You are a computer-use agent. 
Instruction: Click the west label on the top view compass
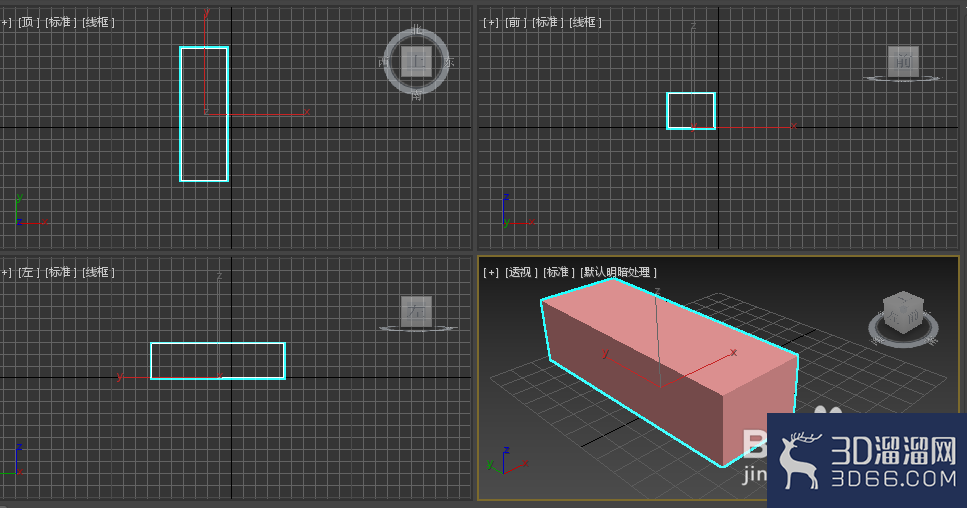coord(384,62)
